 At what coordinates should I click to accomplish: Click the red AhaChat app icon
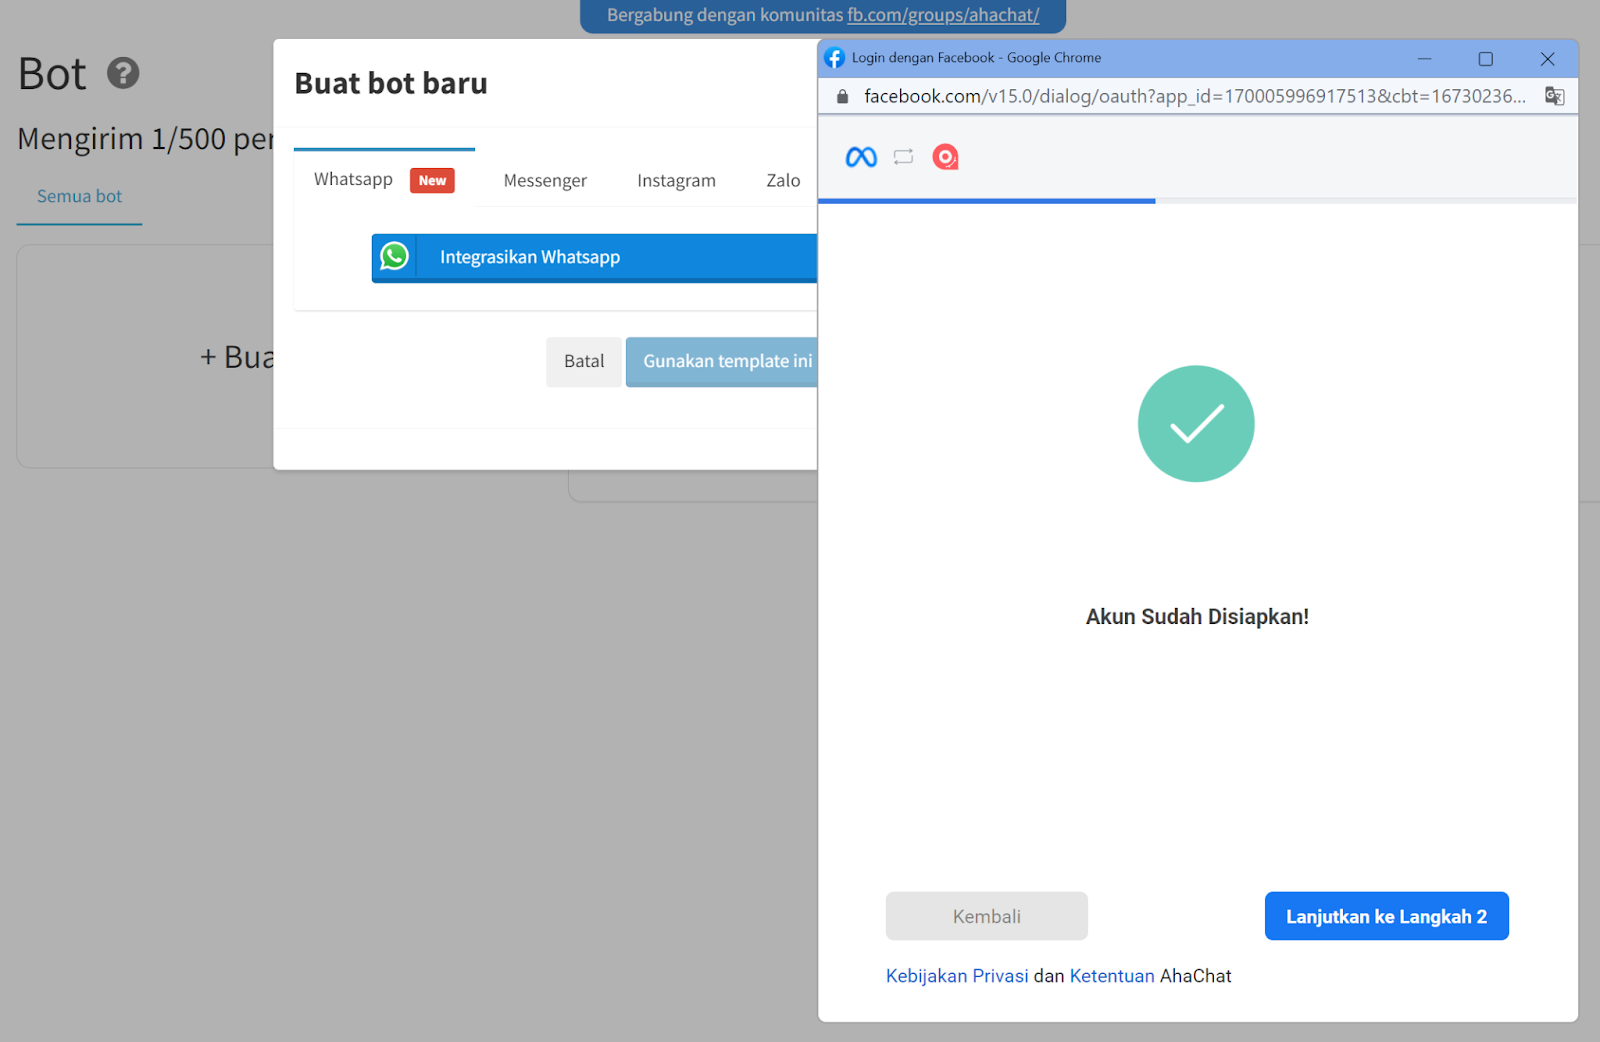945,157
